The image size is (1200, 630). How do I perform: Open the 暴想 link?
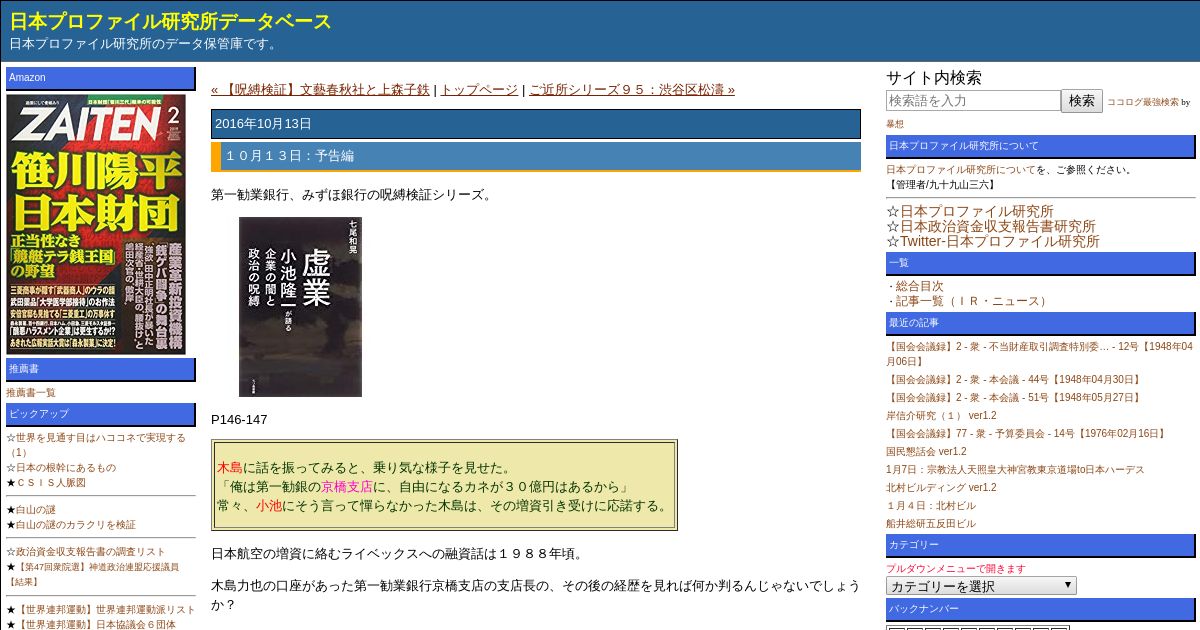(895, 124)
